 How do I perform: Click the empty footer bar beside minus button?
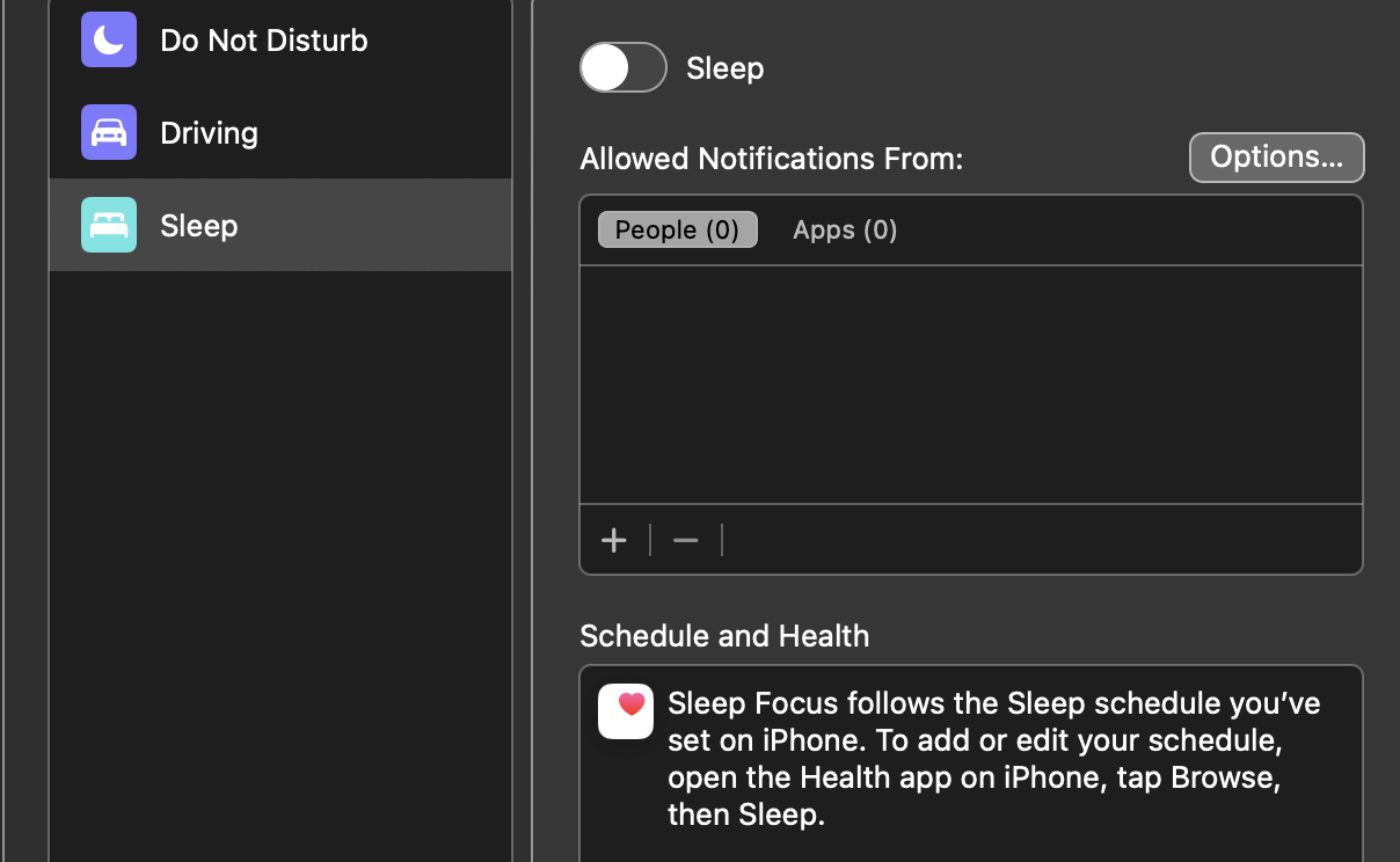coord(1040,540)
